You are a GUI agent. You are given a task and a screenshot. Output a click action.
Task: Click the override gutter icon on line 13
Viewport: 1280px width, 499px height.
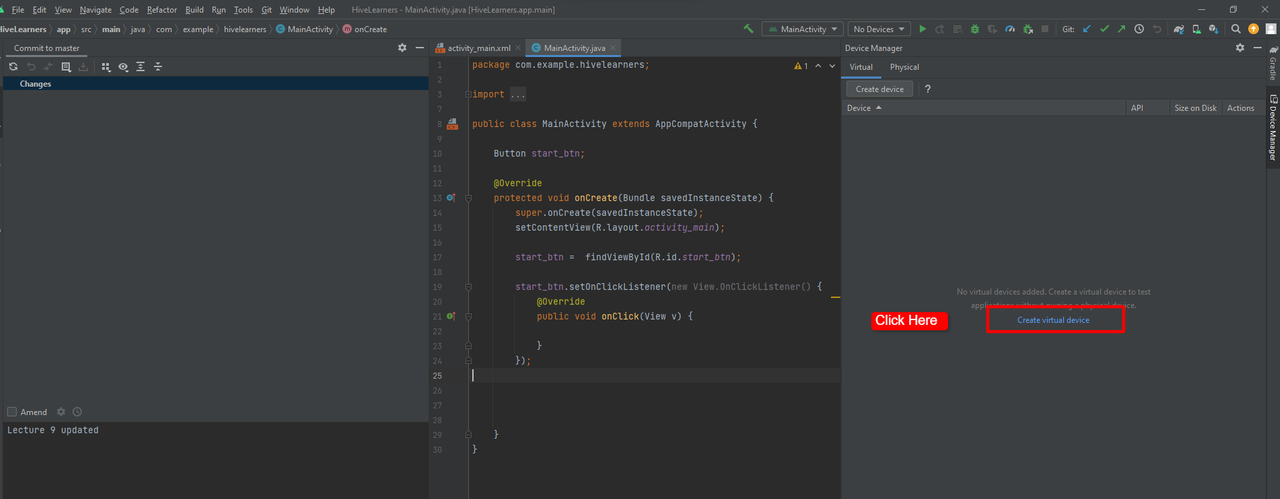(451, 197)
